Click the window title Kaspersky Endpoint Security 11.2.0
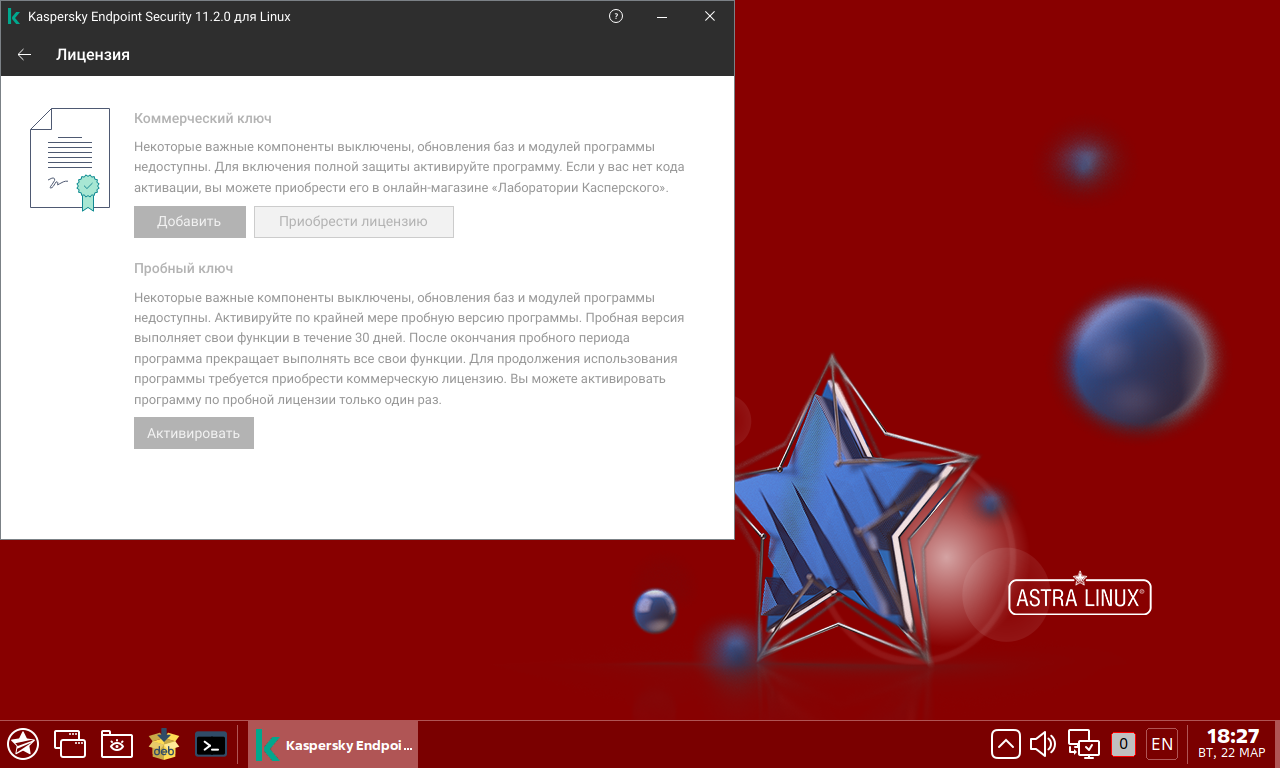 pyautogui.click(x=160, y=17)
